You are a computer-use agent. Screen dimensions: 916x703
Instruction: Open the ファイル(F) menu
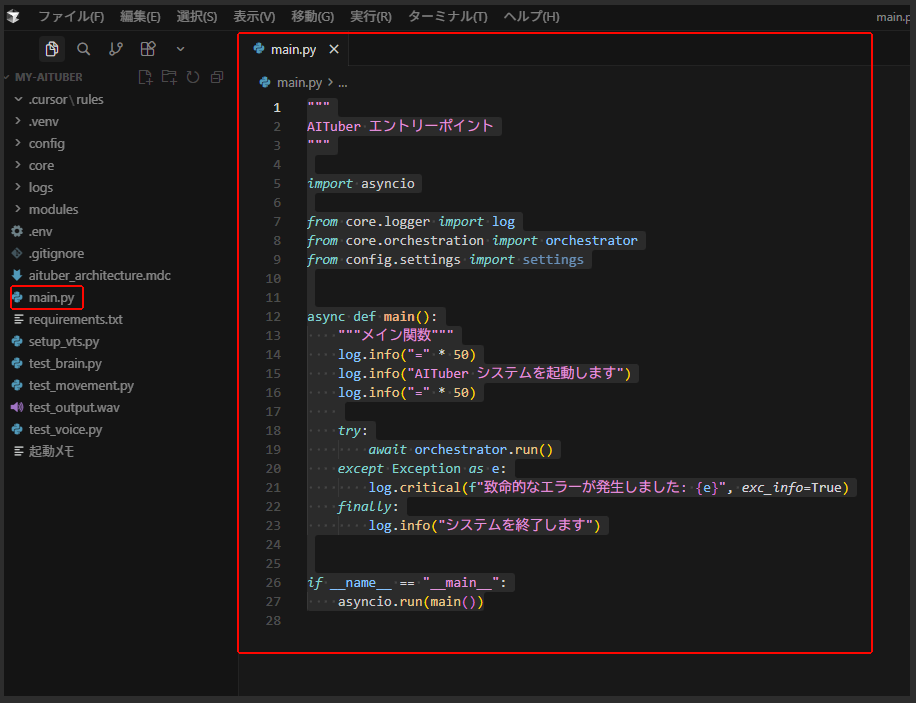tap(71, 17)
